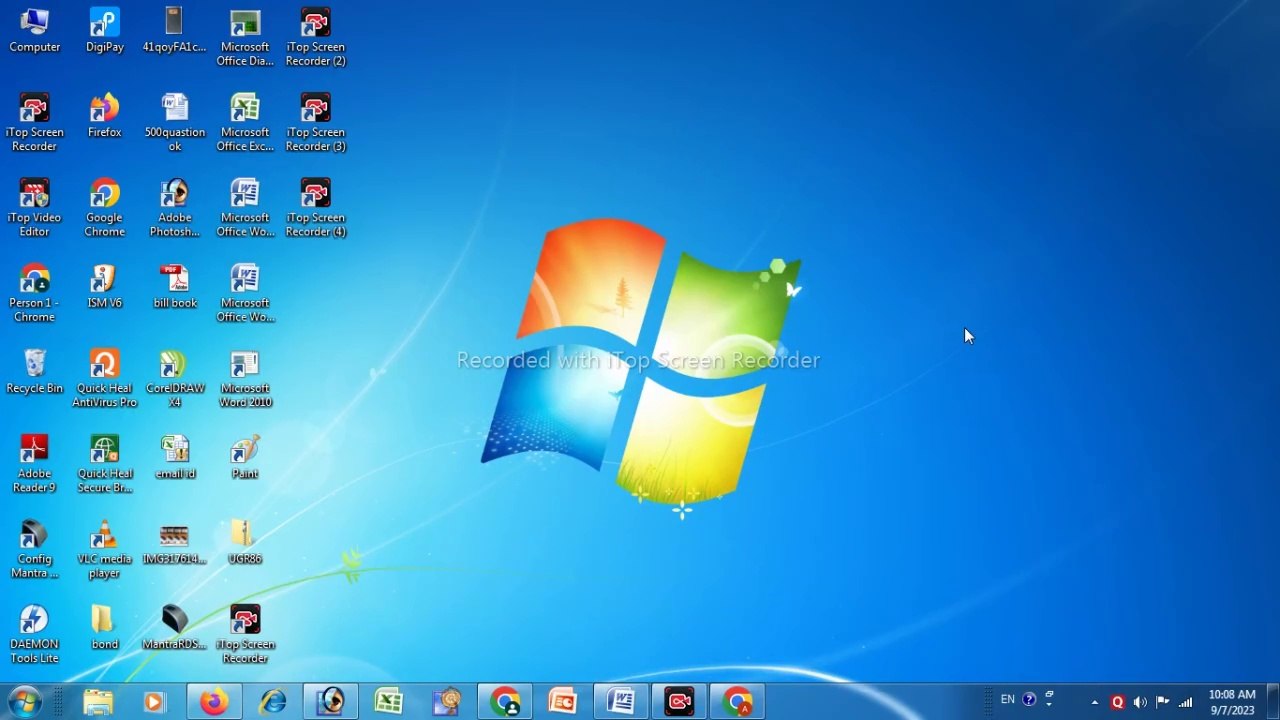Select the 'bond' folder on desktop

click(104, 624)
